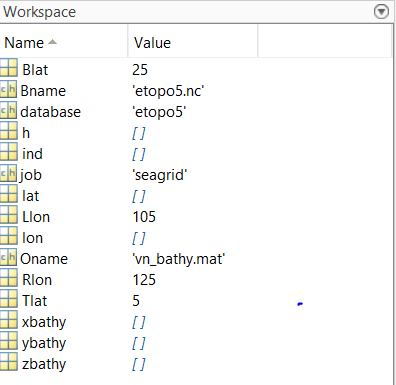Click the value 'vn_bathy.mat'
396x385 pixels.
[179, 259]
